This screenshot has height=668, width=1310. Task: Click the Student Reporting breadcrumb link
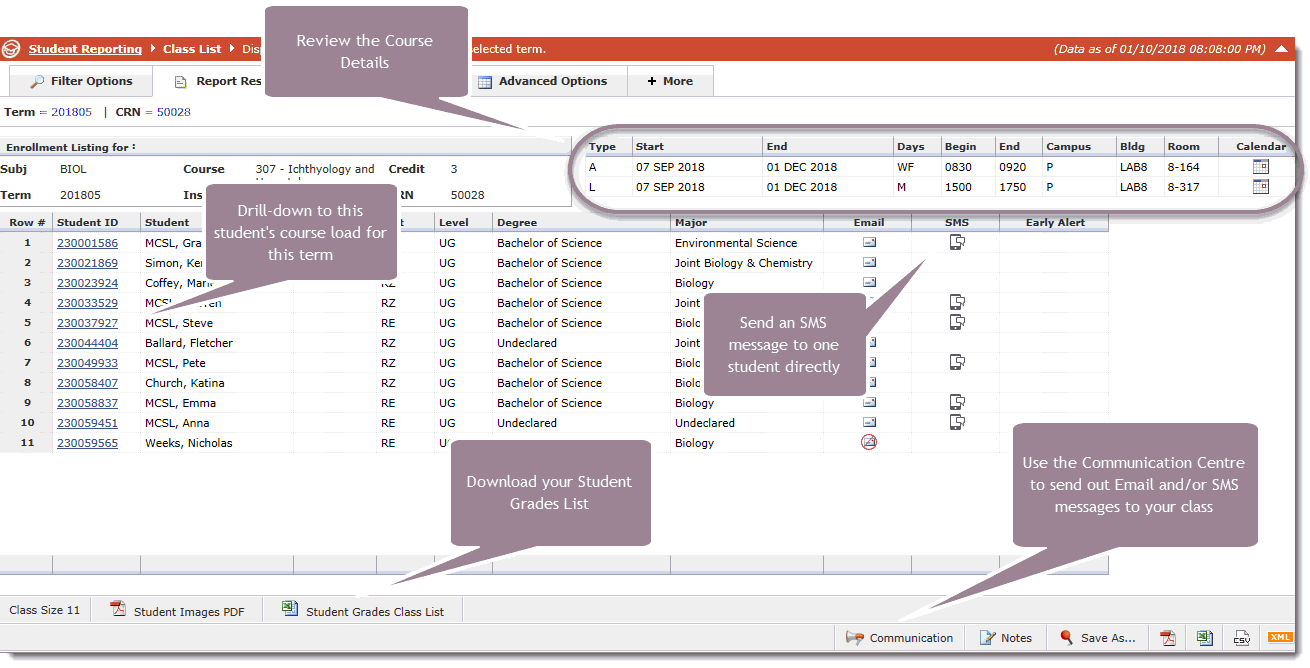coord(85,49)
